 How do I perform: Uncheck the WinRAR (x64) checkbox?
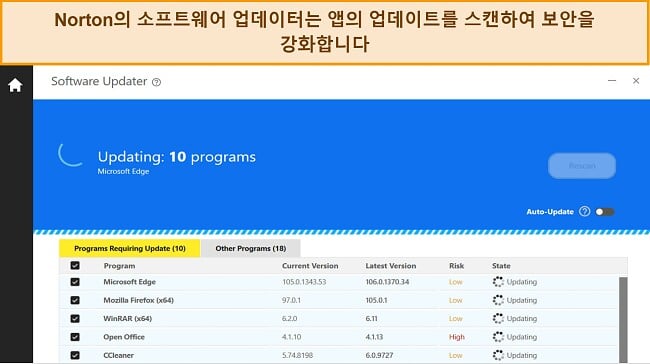coord(75,318)
